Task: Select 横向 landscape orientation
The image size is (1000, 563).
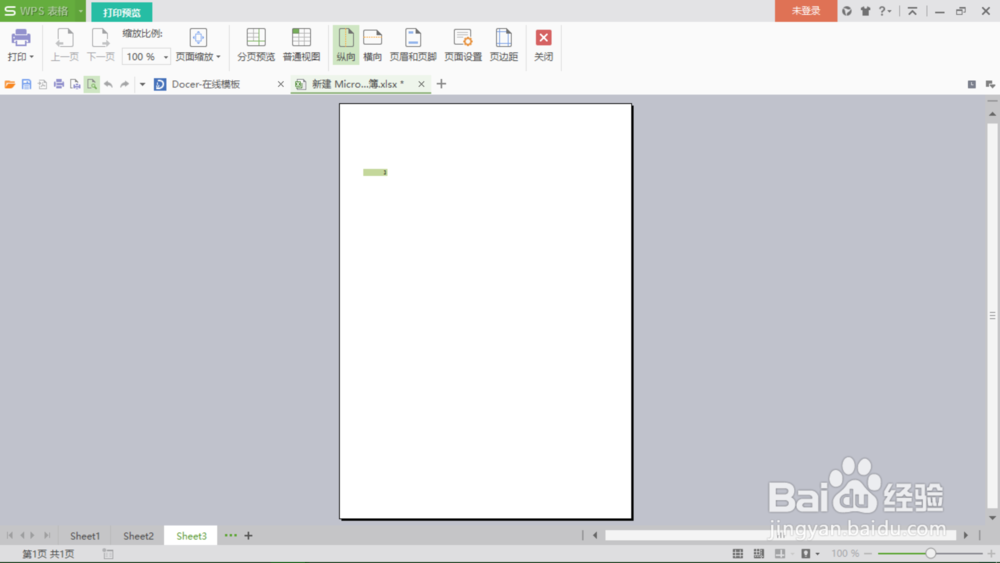Action: click(x=372, y=45)
